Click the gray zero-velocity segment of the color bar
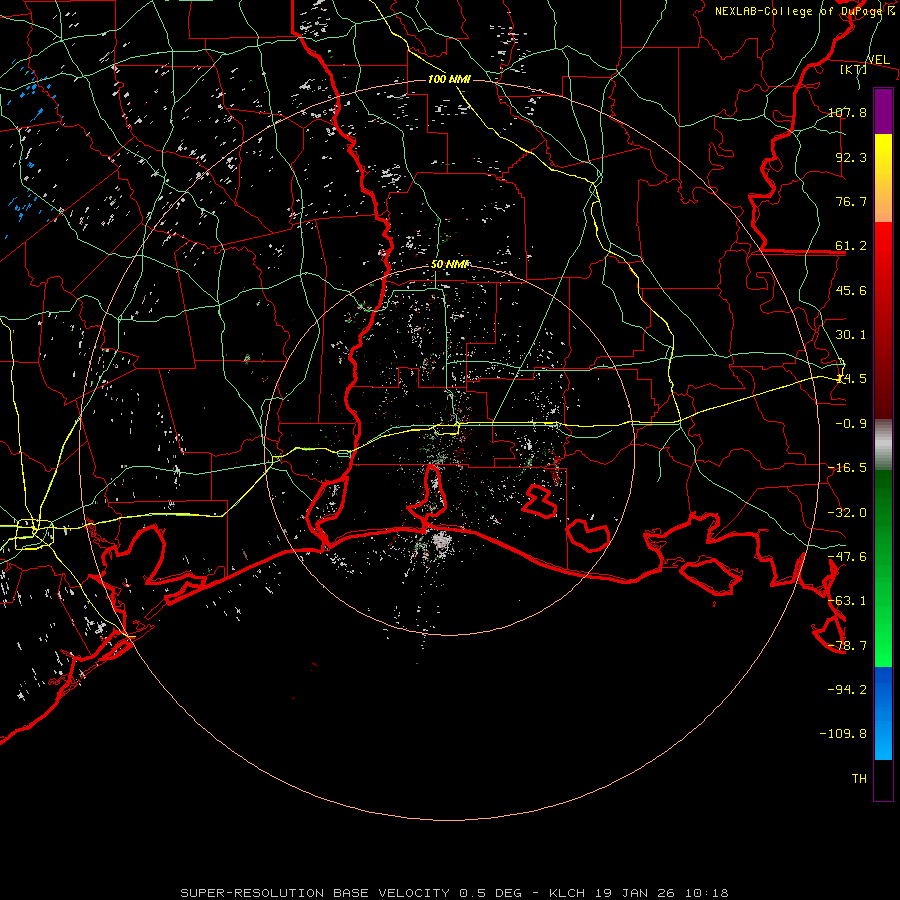Image resolution: width=900 pixels, height=900 pixels. tap(883, 445)
